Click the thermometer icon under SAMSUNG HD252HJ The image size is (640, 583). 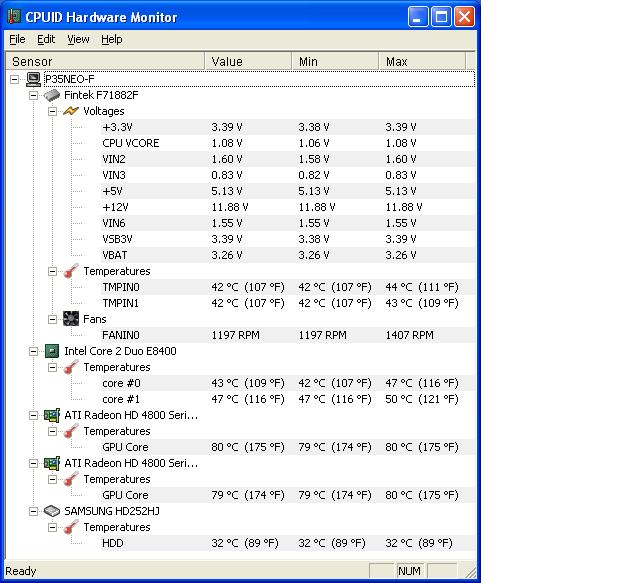pos(71,527)
